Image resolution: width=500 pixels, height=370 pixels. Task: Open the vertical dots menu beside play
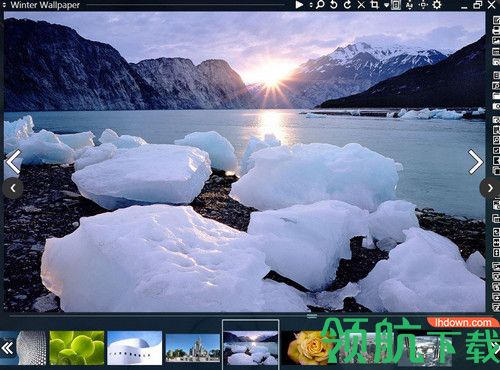click(x=311, y=5)
